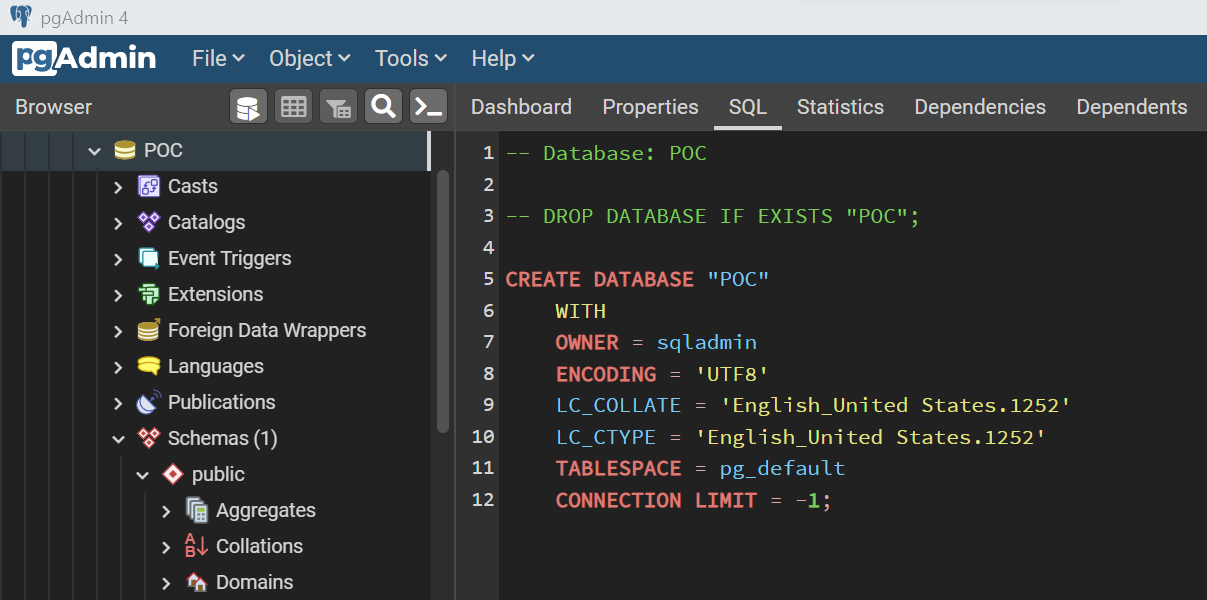Click the LC_COLLATE line text
The height and width of the screenshot is (600, 1207).
pyautogui.click(x=813, y=406)
